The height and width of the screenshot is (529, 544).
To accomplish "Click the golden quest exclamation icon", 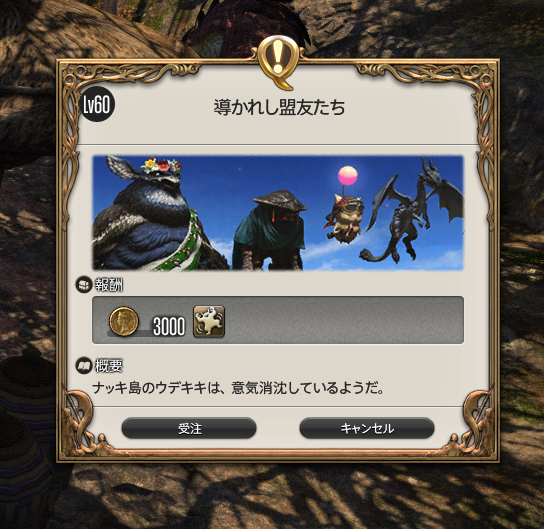I will (x=278, y=62).
